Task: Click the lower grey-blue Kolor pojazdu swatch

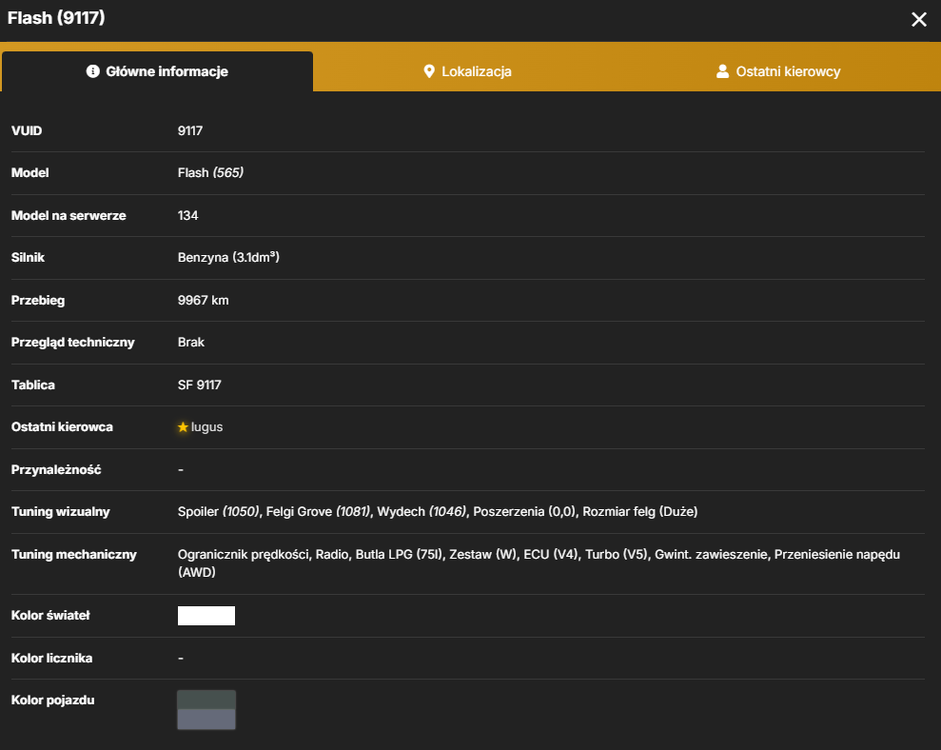Action: coord(206,719)
